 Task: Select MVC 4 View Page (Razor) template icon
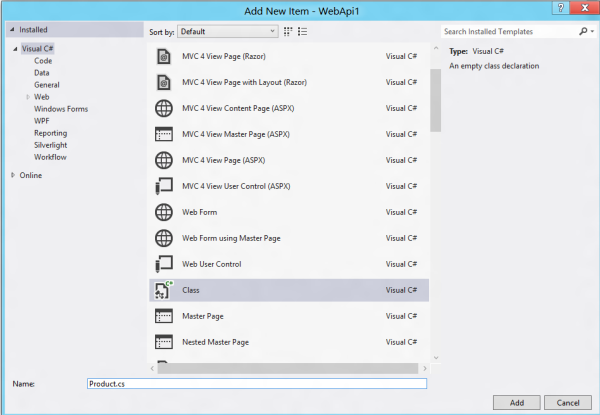(x=163, y=56)
